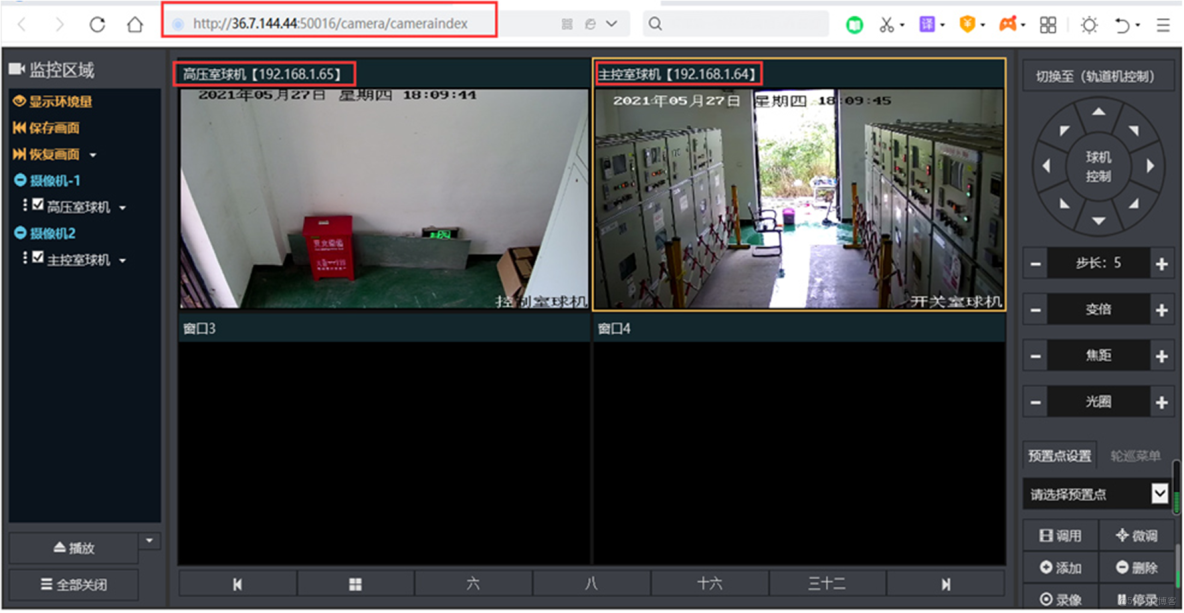Viewport: 1184px width, 613px height.
Task: Select 高压室球机 video feed window
Action: point(384,199)
